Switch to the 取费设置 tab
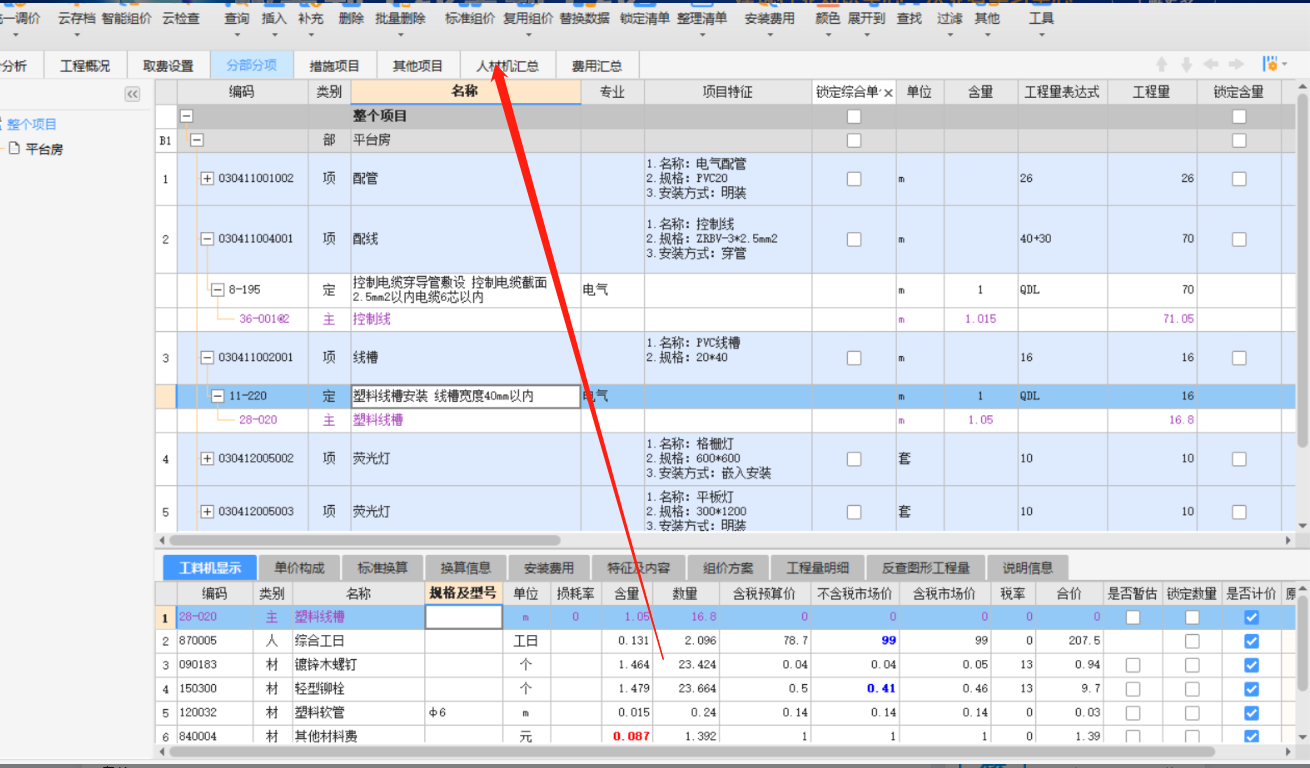The height and width of the screenshot is (768, 1310). tap(168, 66)
